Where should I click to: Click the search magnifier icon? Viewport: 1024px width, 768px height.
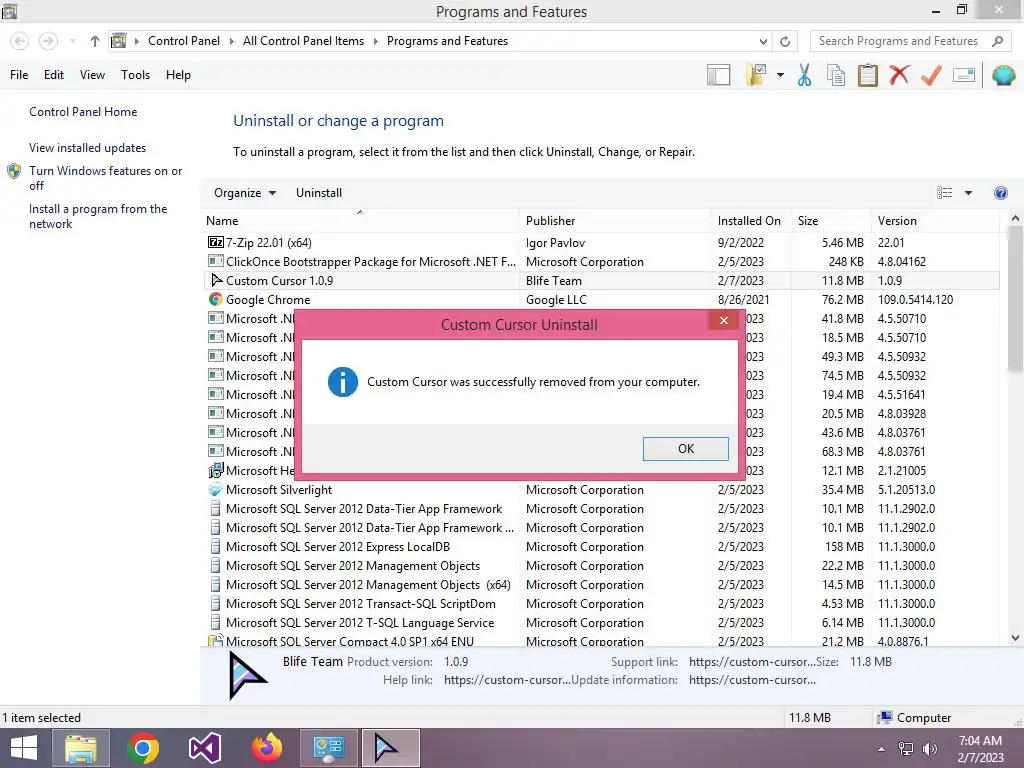coord(997,41)
